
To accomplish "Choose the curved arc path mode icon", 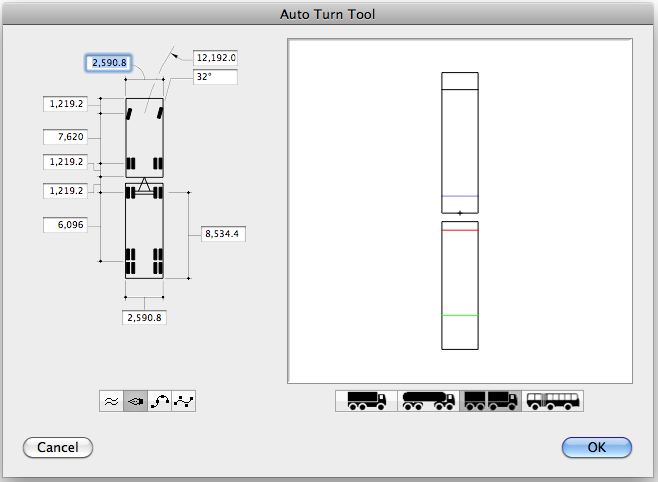I will coord(159,401).
